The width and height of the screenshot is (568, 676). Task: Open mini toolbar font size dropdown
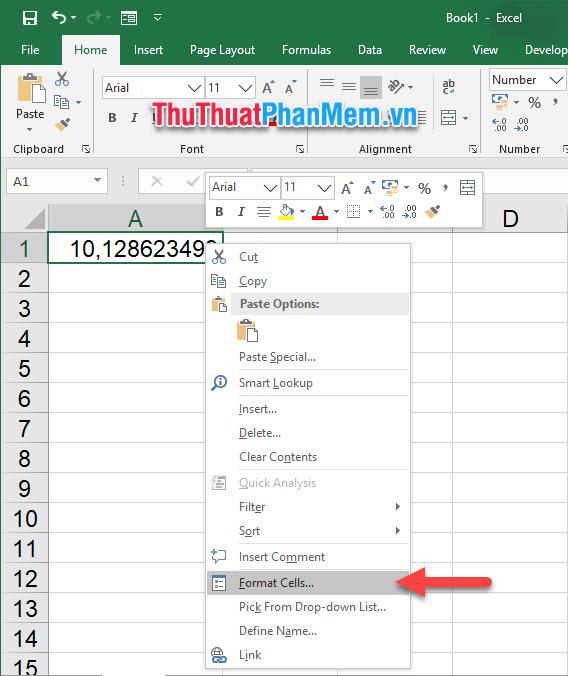[324, 188]
